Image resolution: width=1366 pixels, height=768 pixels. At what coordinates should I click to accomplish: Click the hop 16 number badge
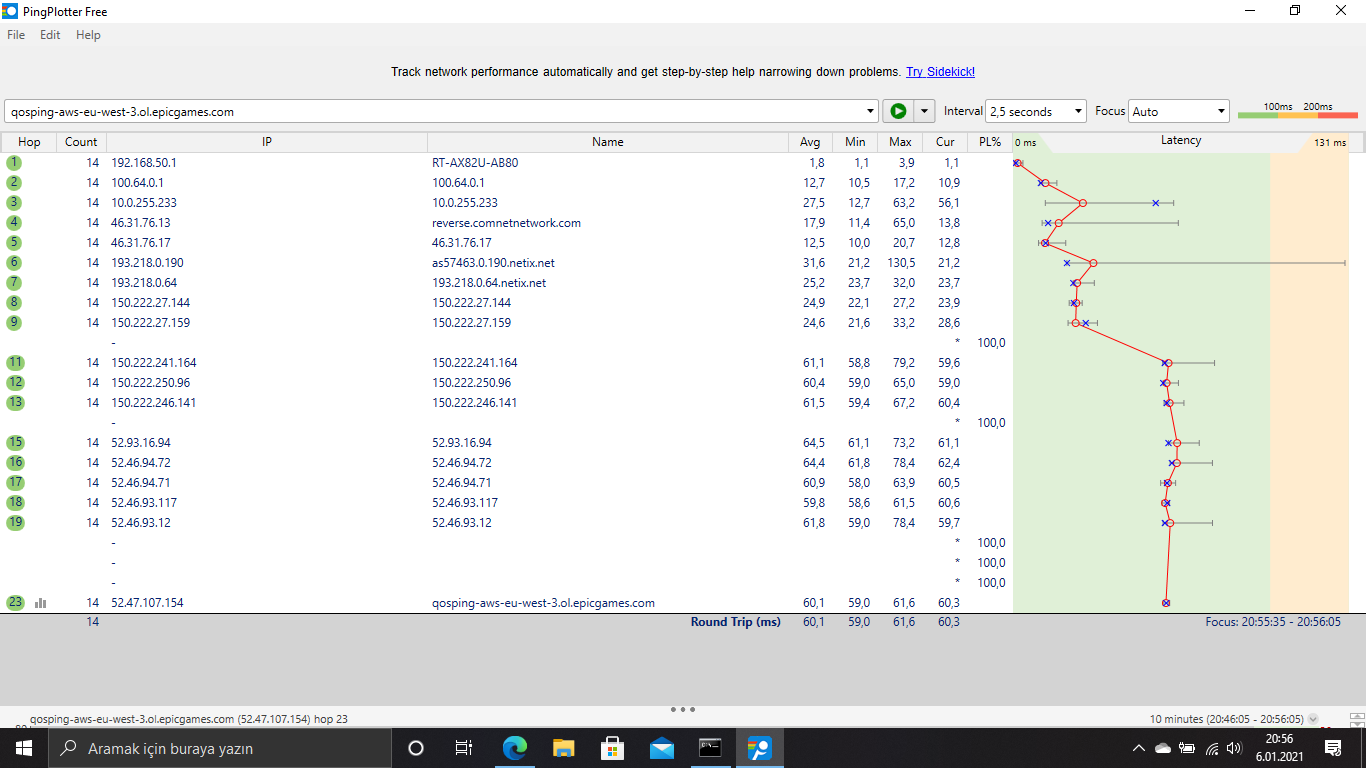coord(15,462)
